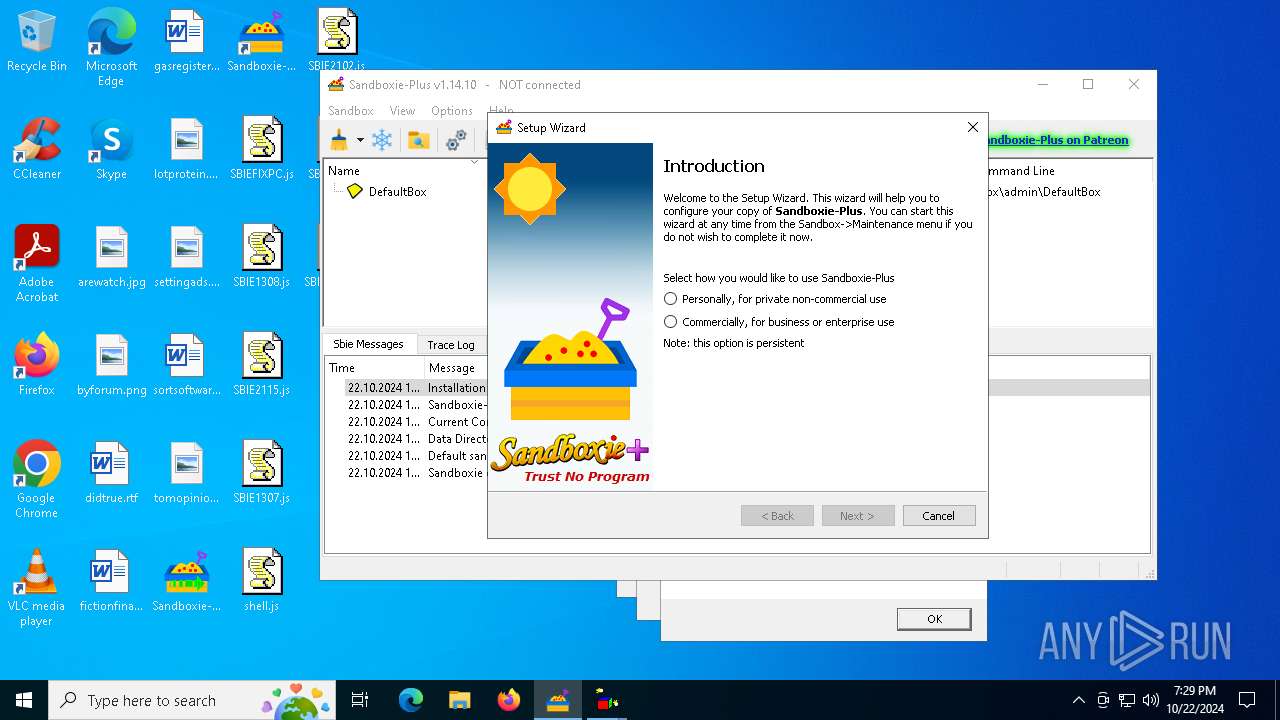Viewport: 1280px width, 720px height.
Task: Open the Sandboxie icon in bottom row
Action: (x=186, y=582)
